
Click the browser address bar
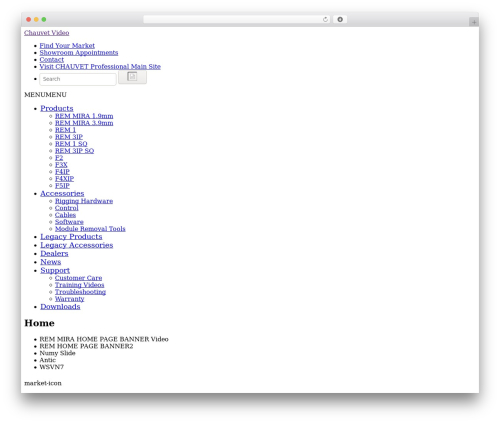[x=236, y=19]
